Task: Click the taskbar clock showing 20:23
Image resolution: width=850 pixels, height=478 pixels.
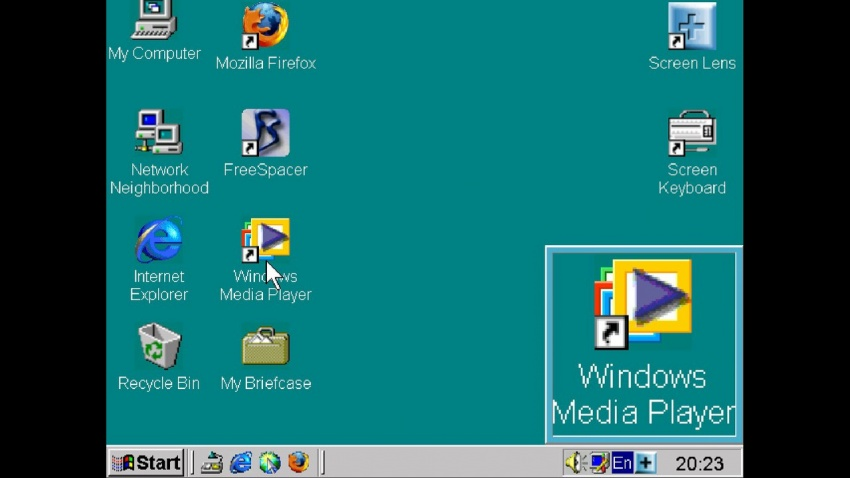Action: click(699, 463)
